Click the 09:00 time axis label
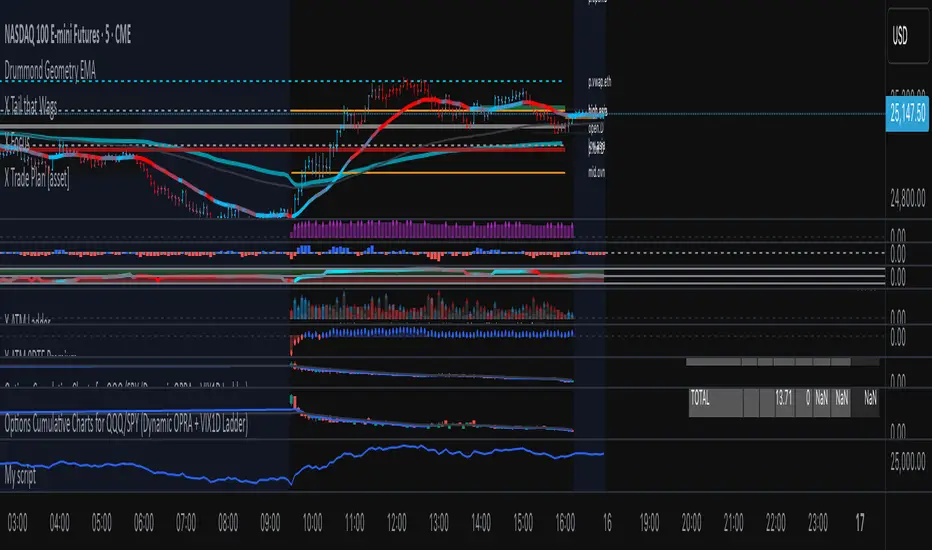Viewport: 932px width, 550px height. [x=270, y=523]
